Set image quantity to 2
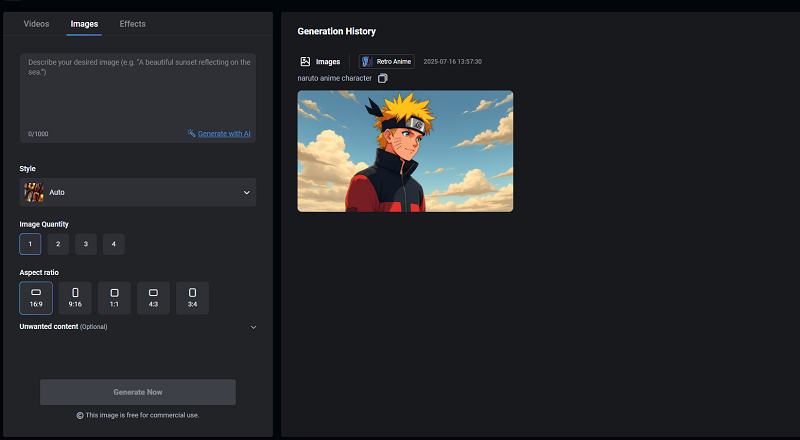This screenshot has height=440, width=800. (x=58, y=244)
